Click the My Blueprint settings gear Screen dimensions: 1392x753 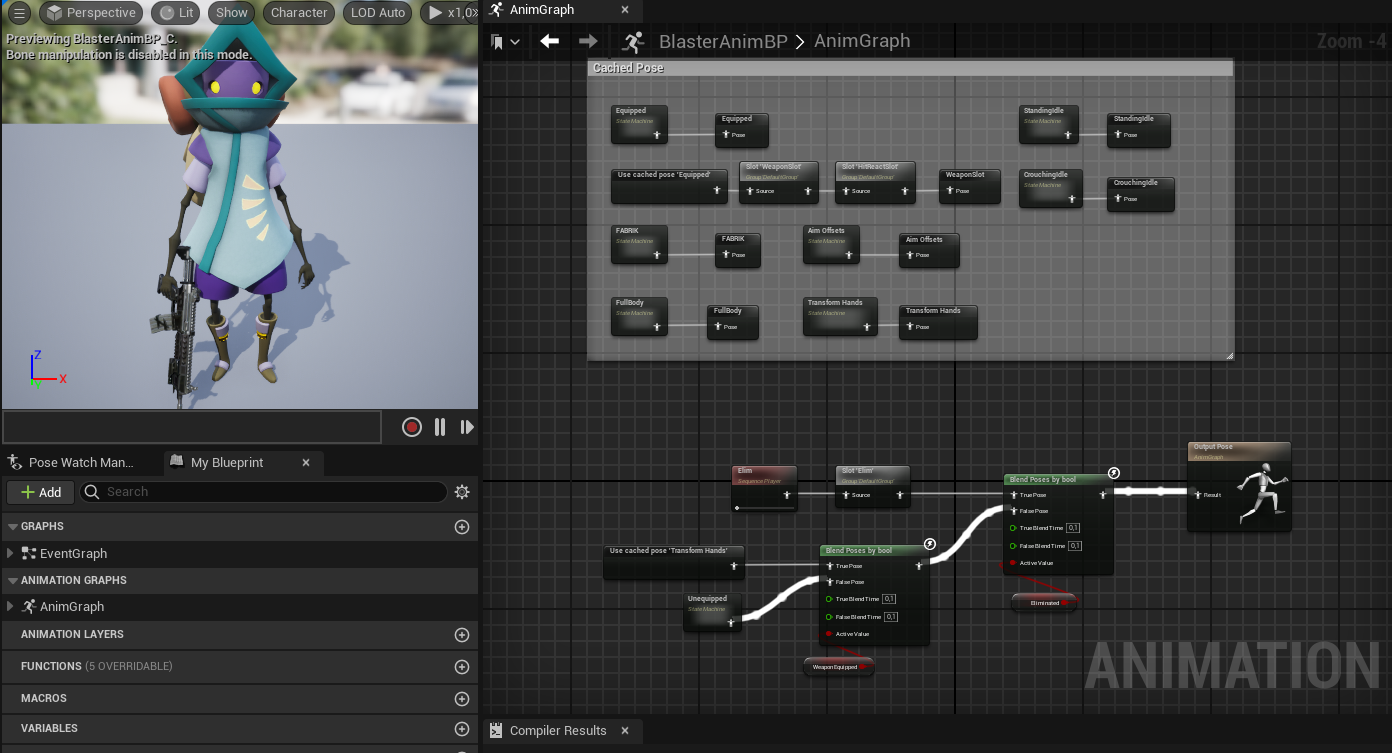point(462,492)
